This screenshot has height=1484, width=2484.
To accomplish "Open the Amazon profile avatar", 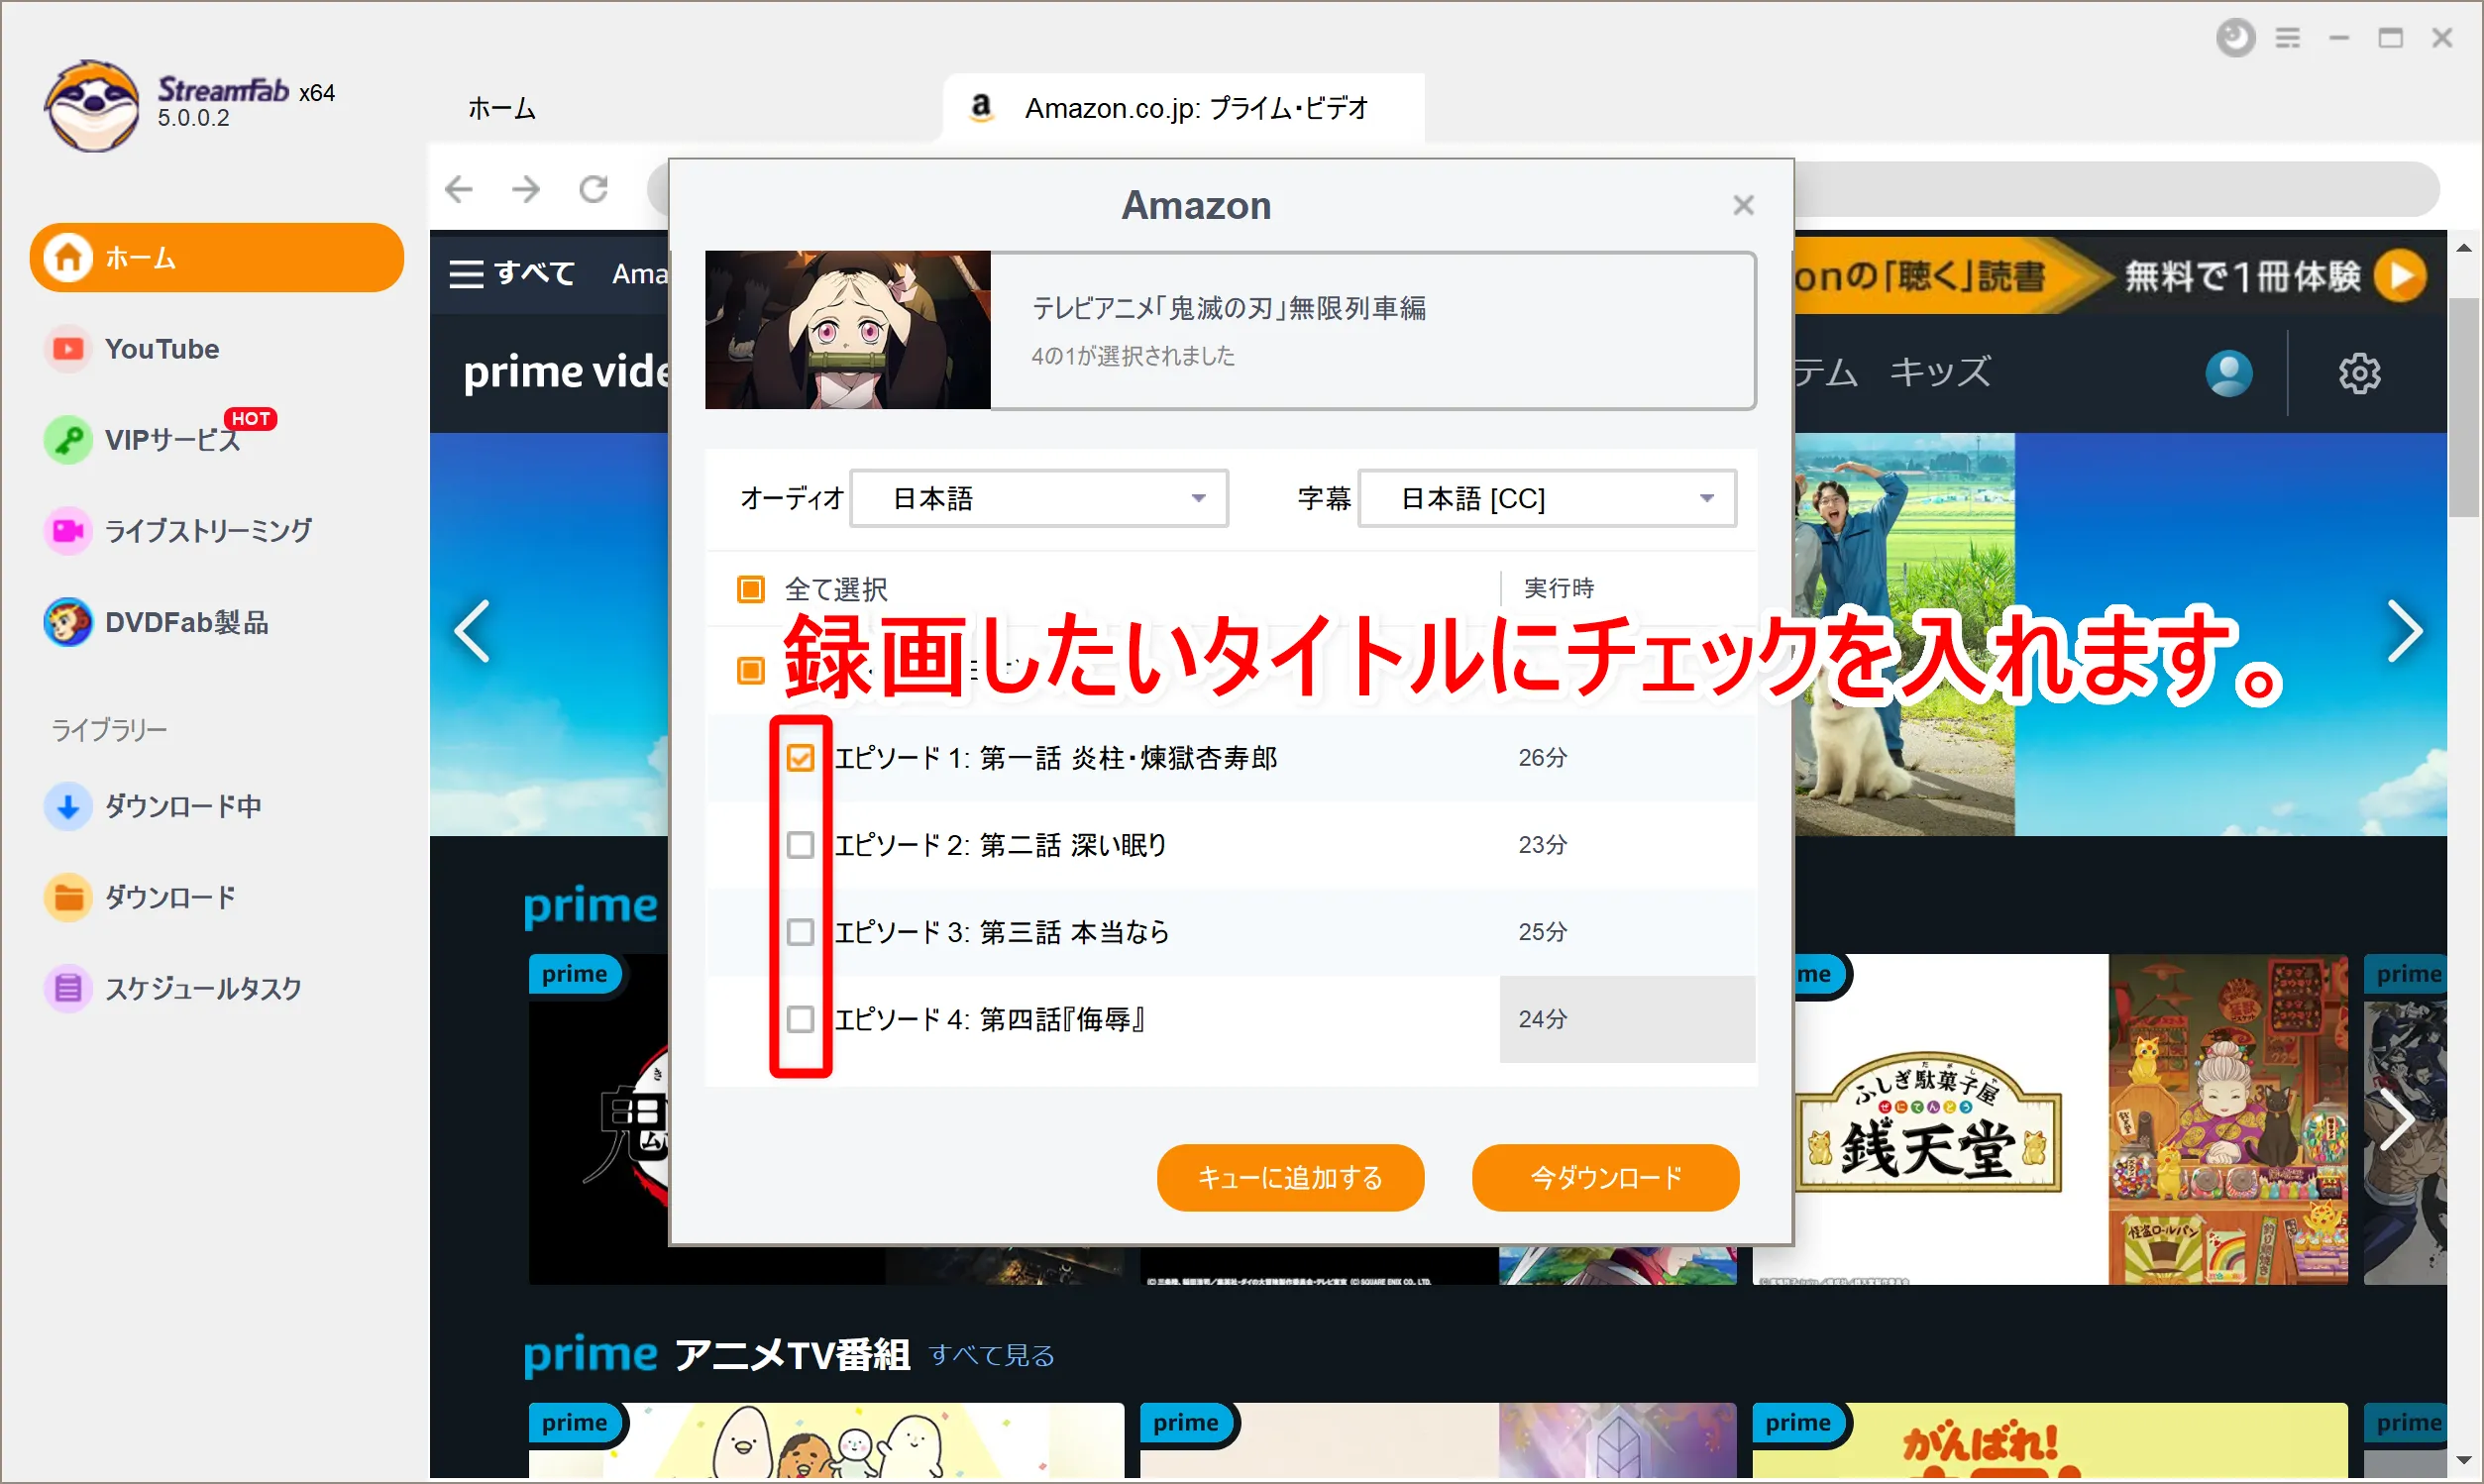I will coord(2229,373).
